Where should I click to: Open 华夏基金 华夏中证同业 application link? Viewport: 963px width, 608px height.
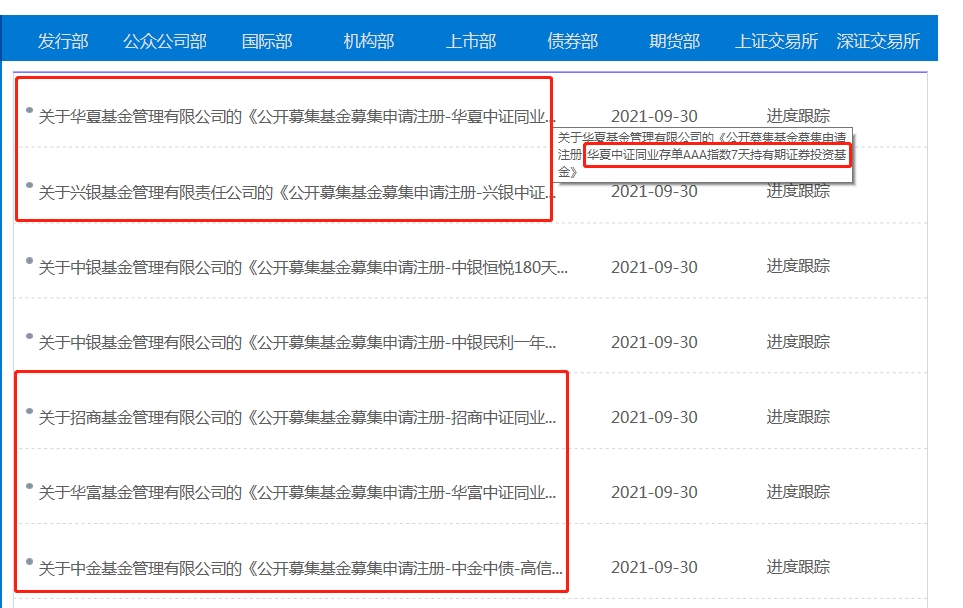tap(297, 117)
